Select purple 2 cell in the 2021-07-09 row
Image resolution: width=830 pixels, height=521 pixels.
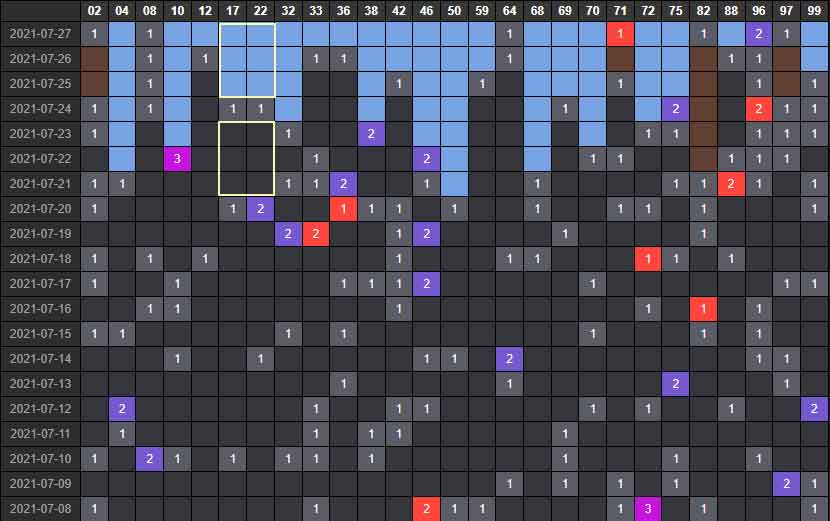click(786, 483)
